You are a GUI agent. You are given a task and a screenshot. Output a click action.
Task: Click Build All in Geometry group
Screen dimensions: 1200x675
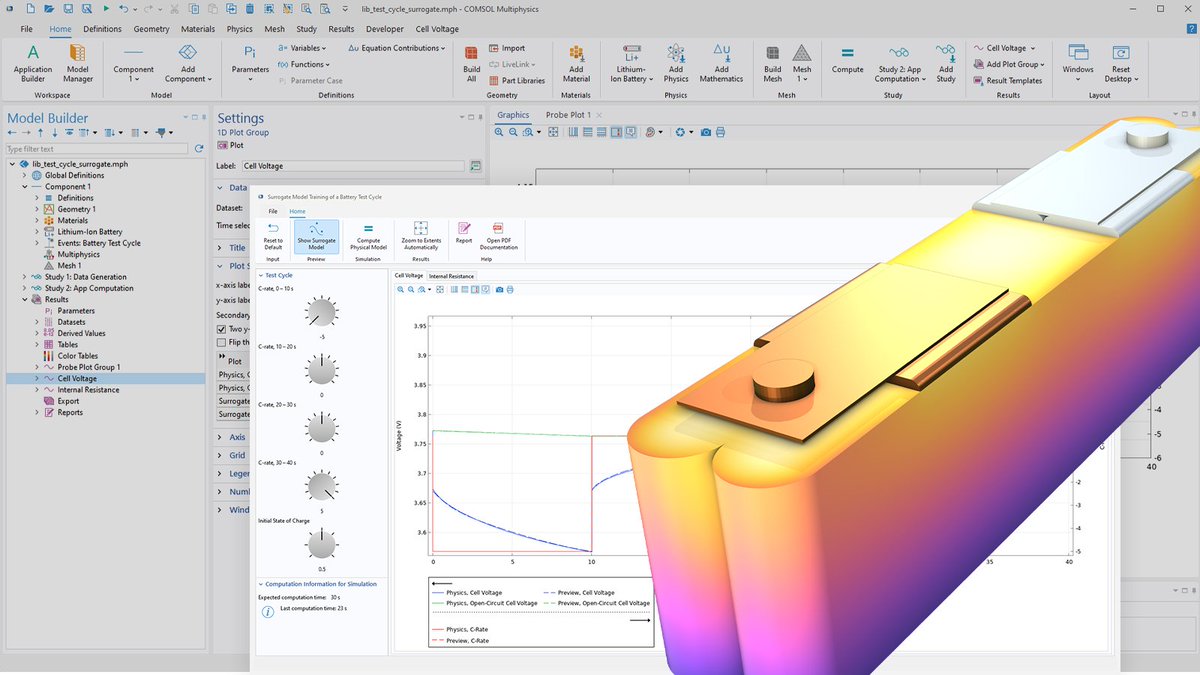[x=471, y=63]
